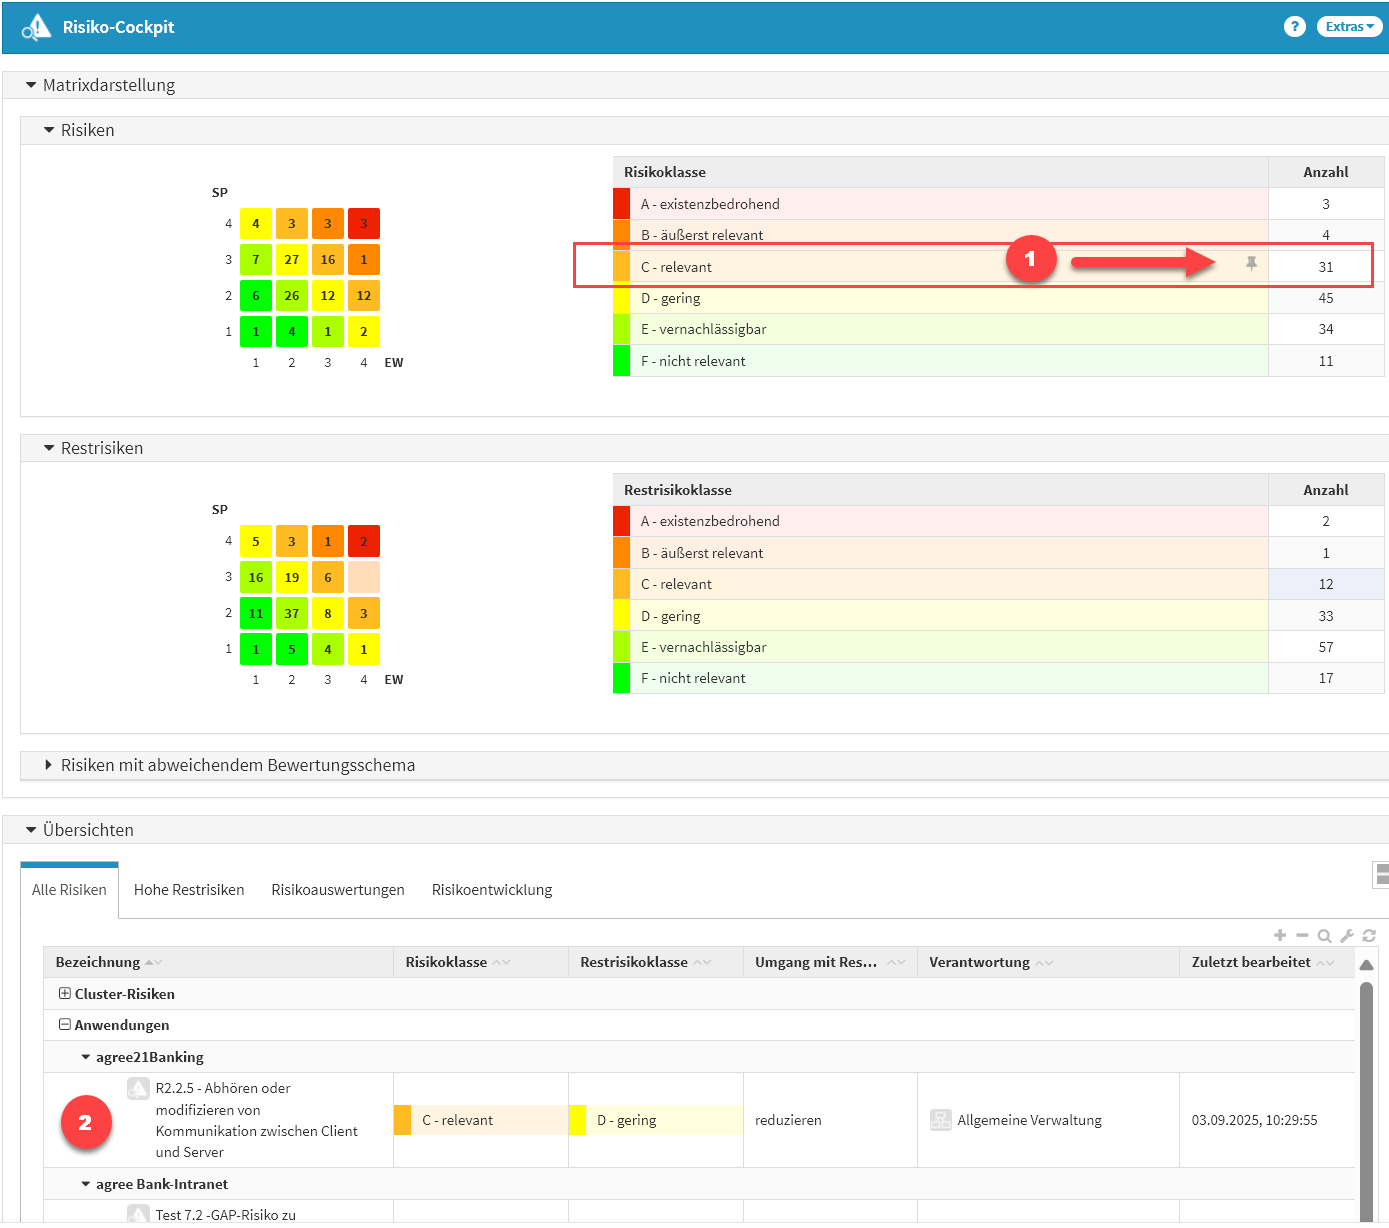This screenshot has width=1389, height=1228.
Task: Expand Risiken mit abweichendem Bewertungsschema section
Action: point(48,765)
